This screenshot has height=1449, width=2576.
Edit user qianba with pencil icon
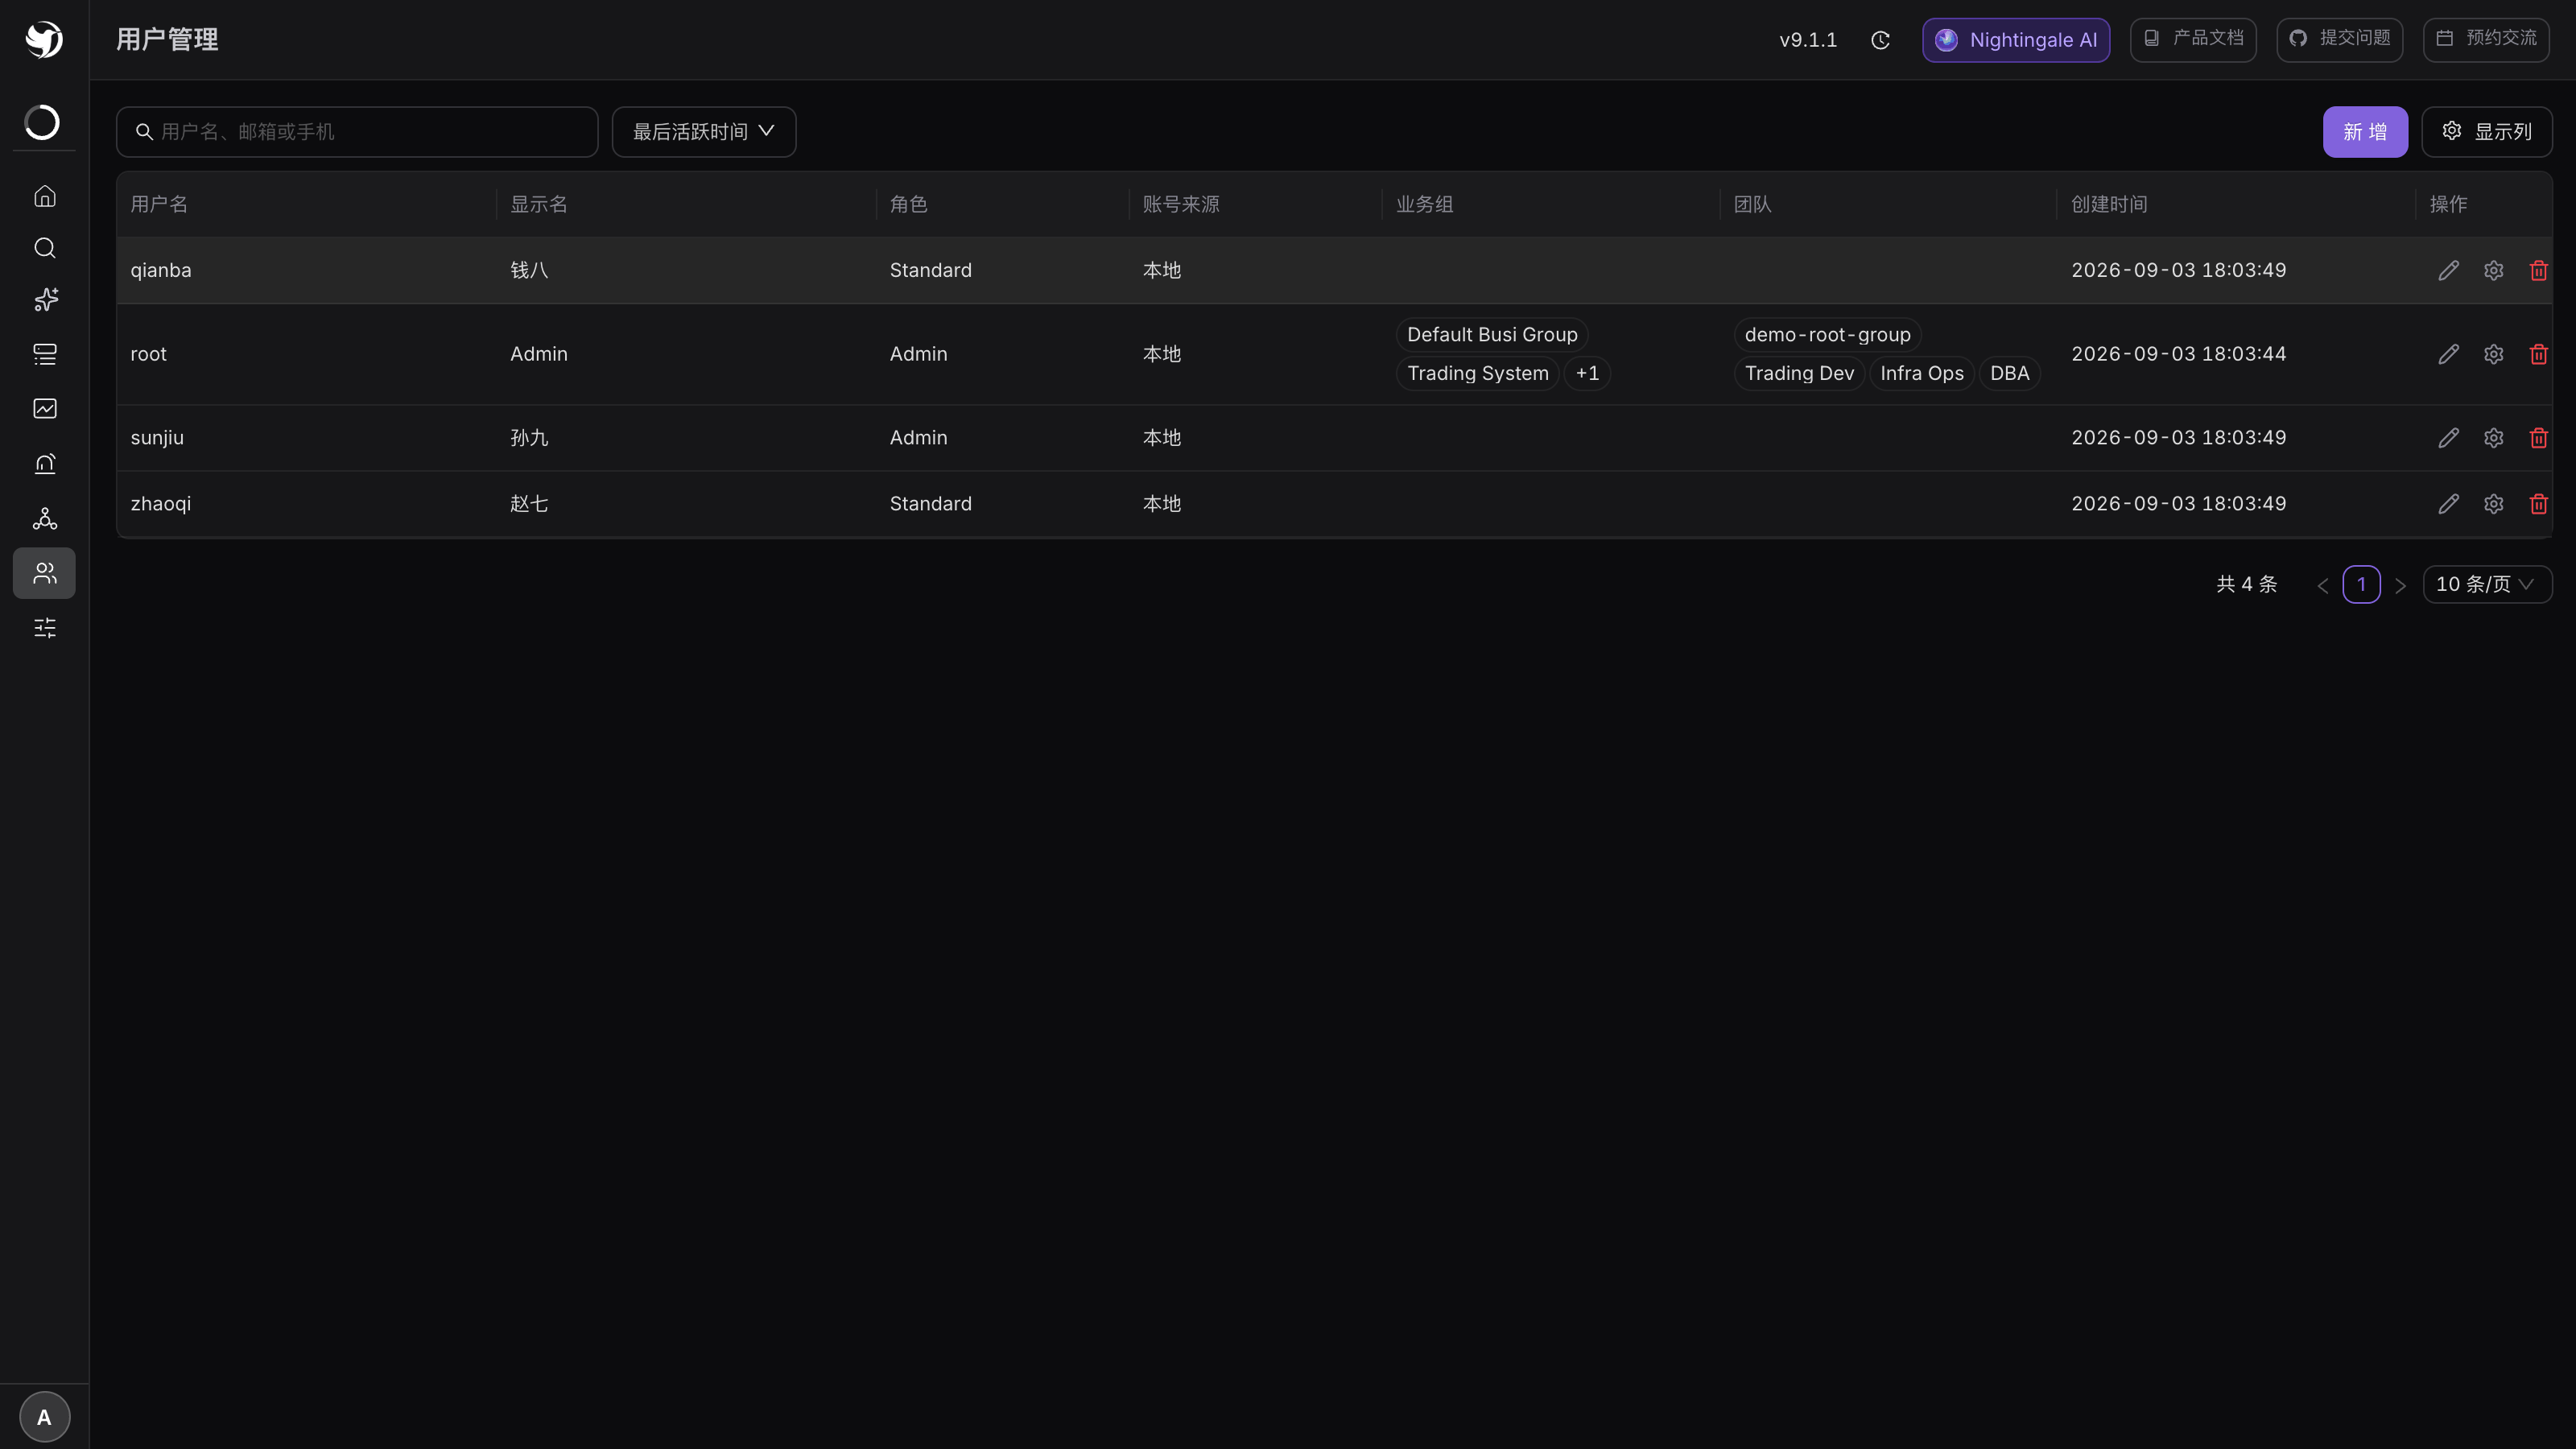pos(2448,270)
